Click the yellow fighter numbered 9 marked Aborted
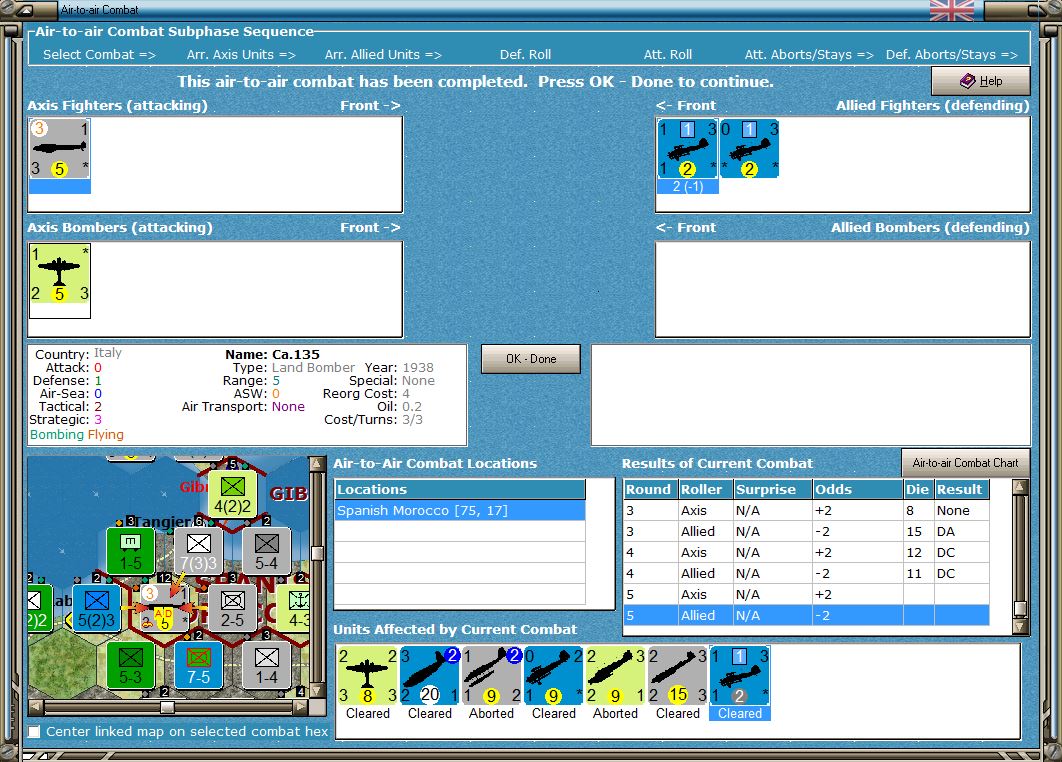 [x=616, y=676]
